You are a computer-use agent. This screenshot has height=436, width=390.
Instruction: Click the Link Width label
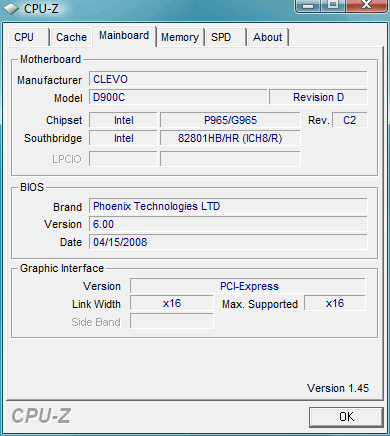click(96, 304)
